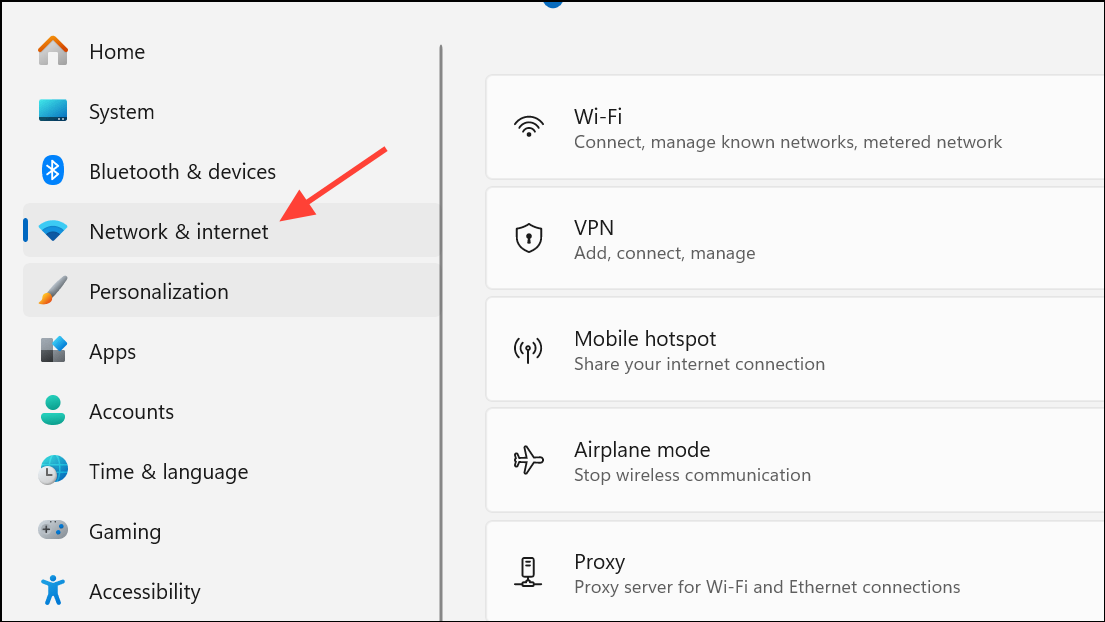Open Airplane mode settings
This screenshot has width=1105, height=622.
795,460
